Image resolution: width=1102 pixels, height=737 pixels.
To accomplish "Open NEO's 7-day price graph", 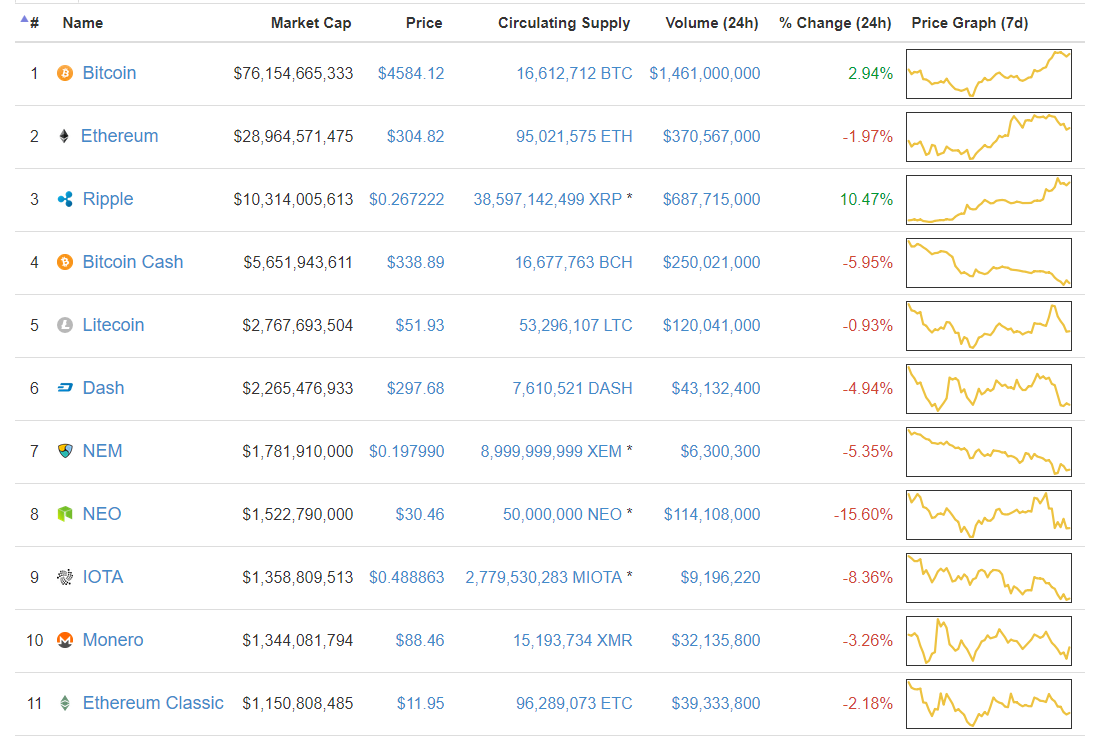I will [x=988, y=515].
